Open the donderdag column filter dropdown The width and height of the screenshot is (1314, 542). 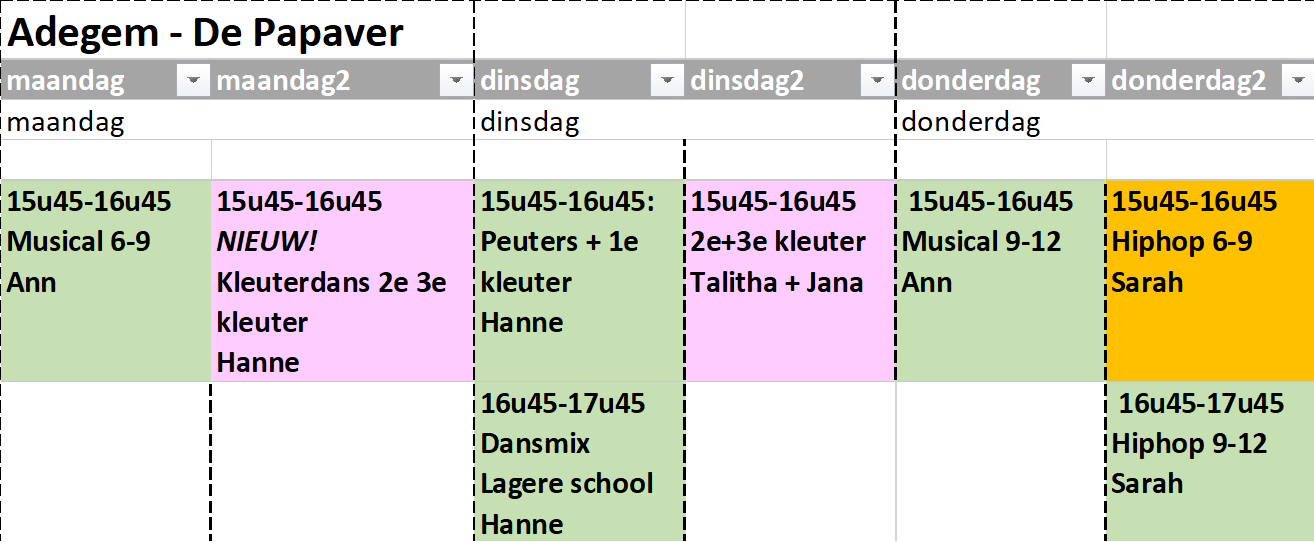[1088, 81]
